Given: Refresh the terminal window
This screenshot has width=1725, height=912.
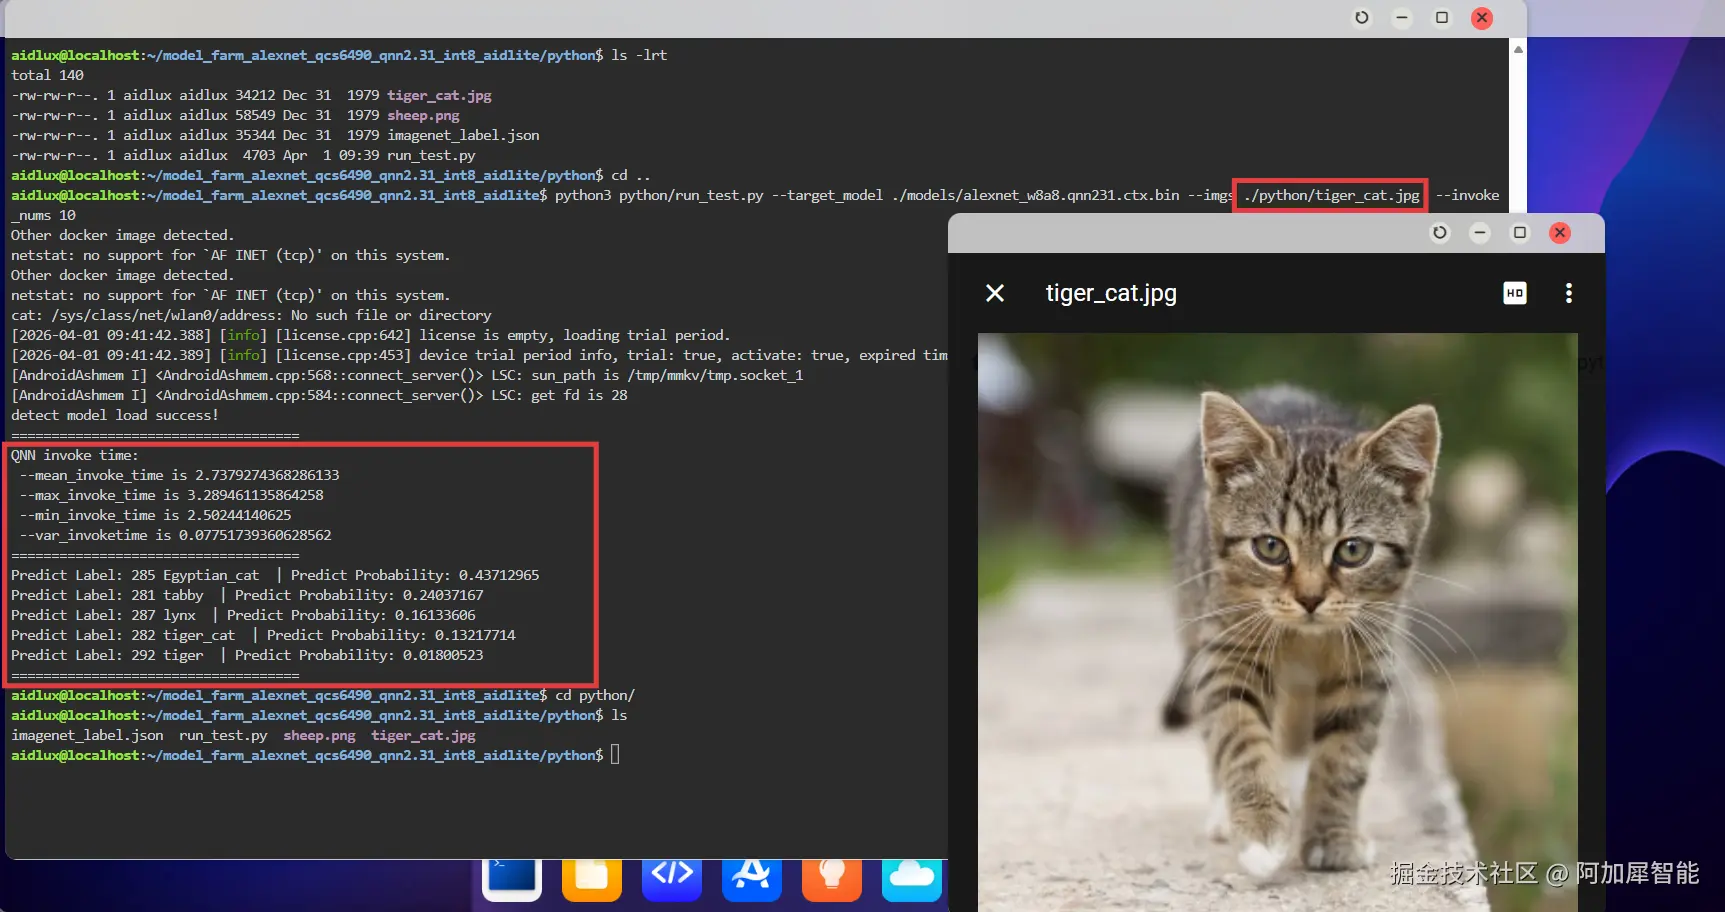Looking at the screenshot, I should click(1362, 18).
